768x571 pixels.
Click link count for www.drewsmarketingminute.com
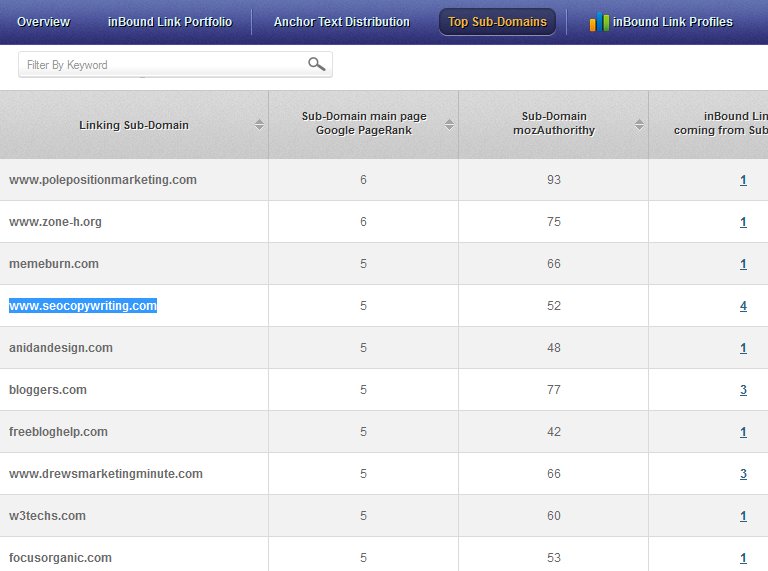point(743,474)
